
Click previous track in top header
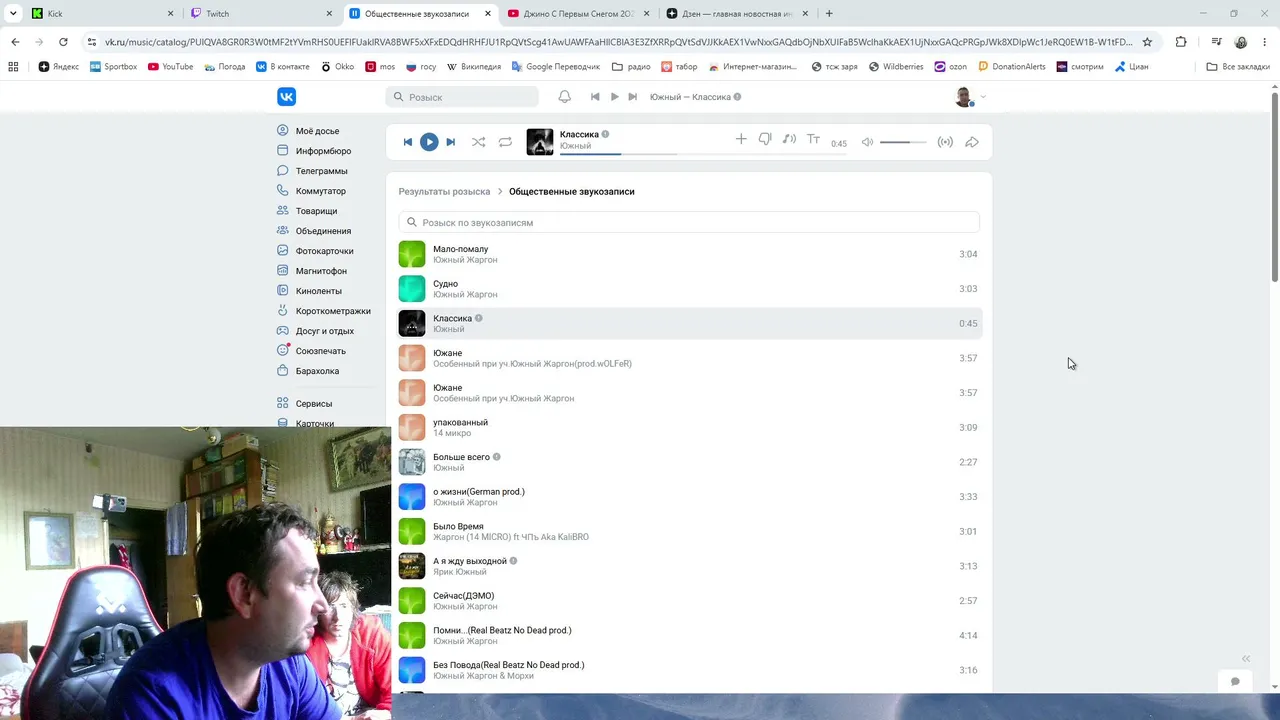pos(595,97)
